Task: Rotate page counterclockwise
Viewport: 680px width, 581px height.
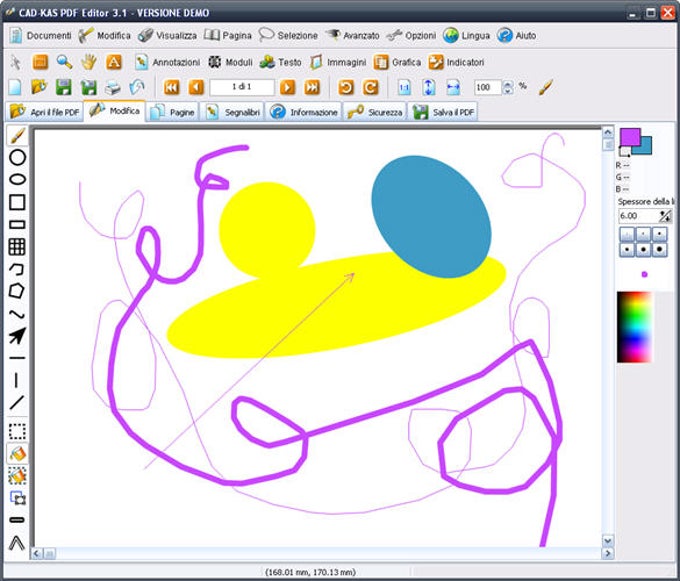Action: pos(346,87)
